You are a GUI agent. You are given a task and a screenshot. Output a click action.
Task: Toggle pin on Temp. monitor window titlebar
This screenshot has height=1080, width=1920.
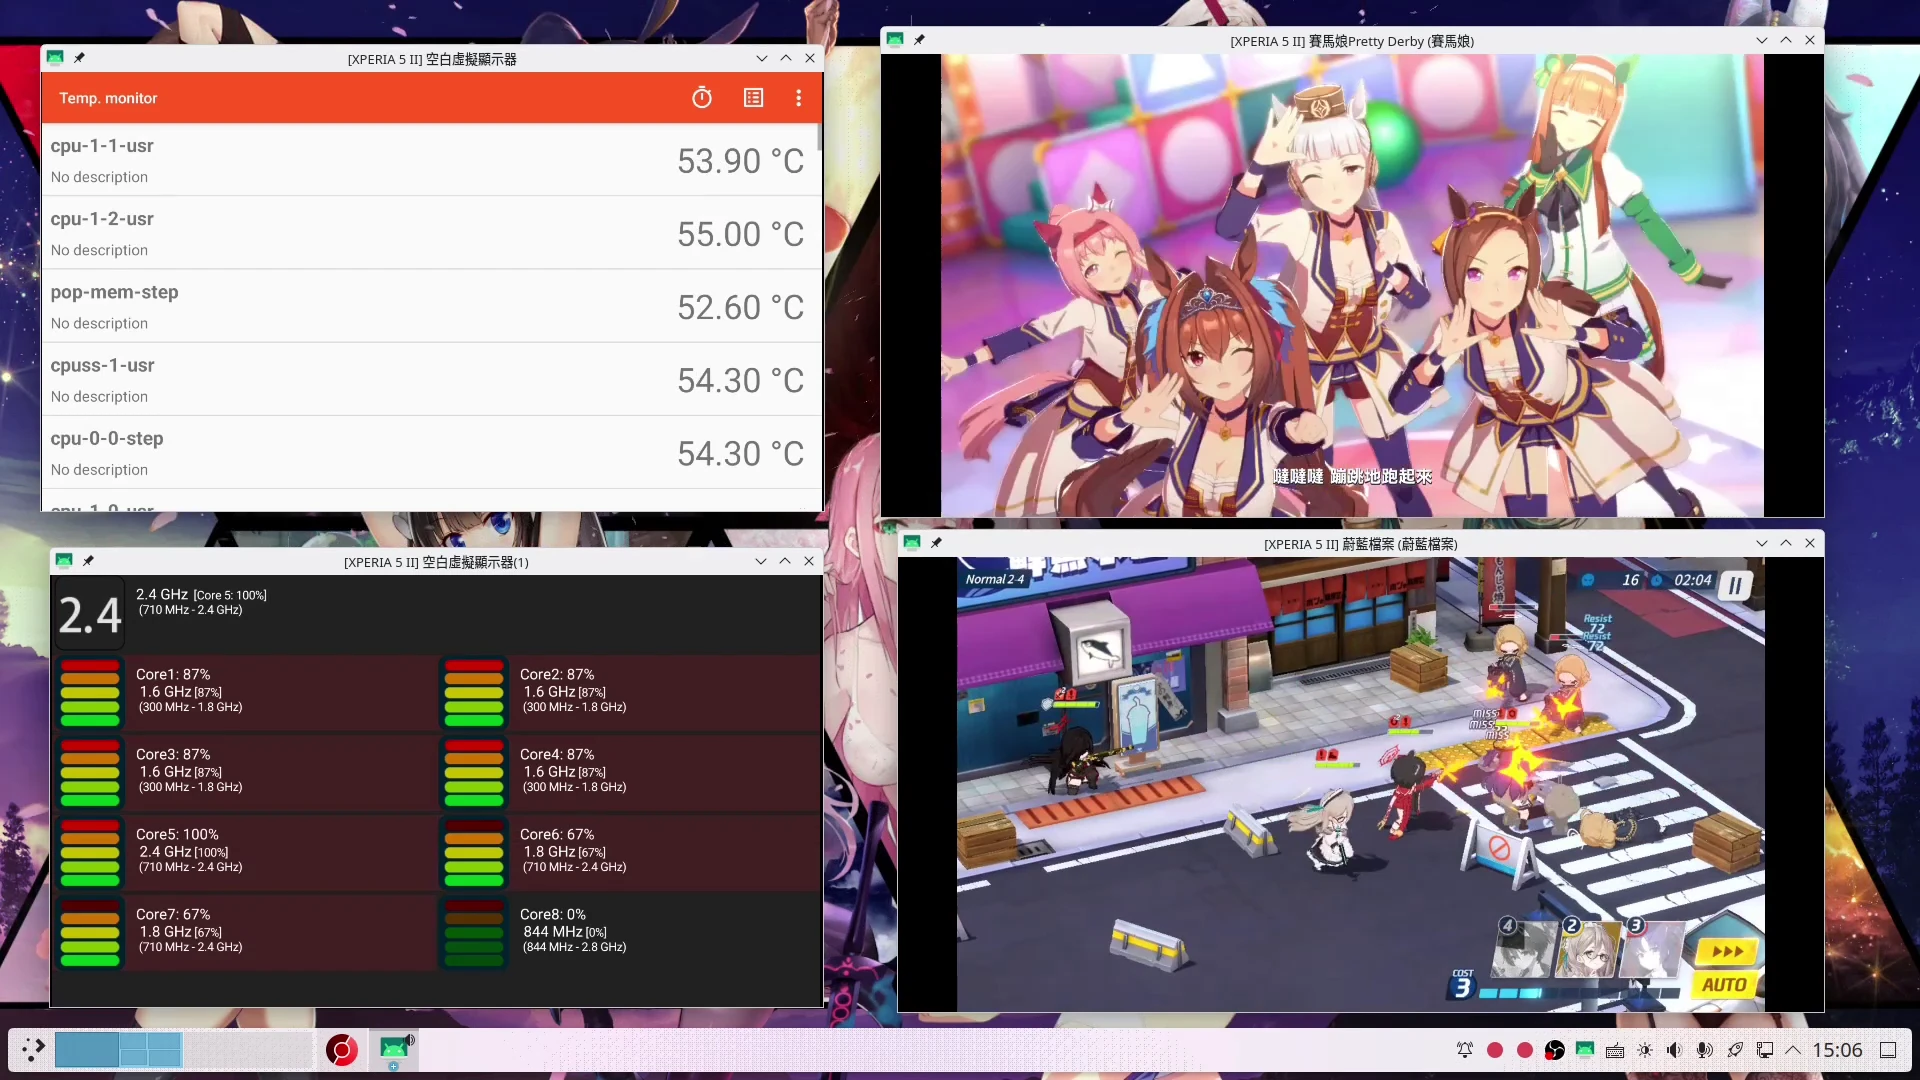pyautogui.click(x=80, y=58)
